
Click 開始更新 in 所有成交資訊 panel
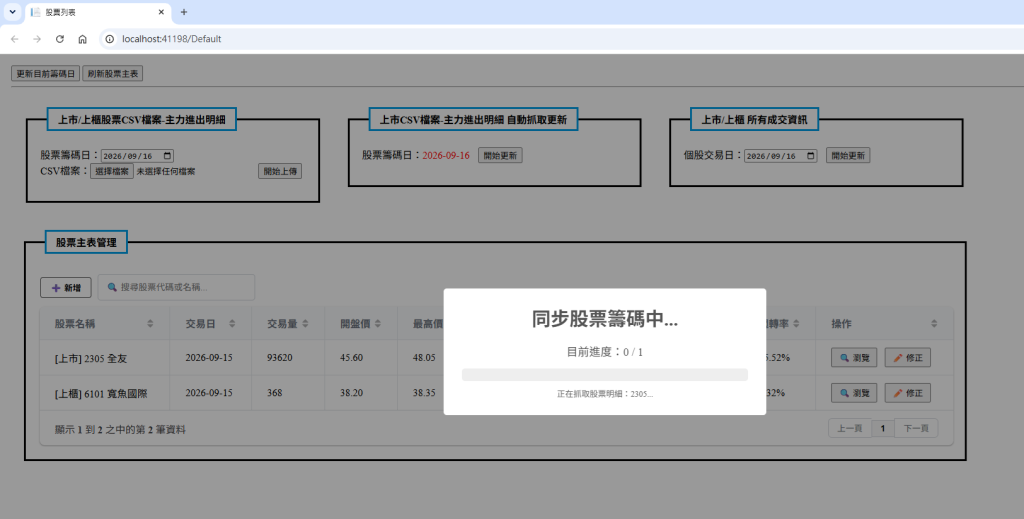pyautogui.click(x=848, y=155)
